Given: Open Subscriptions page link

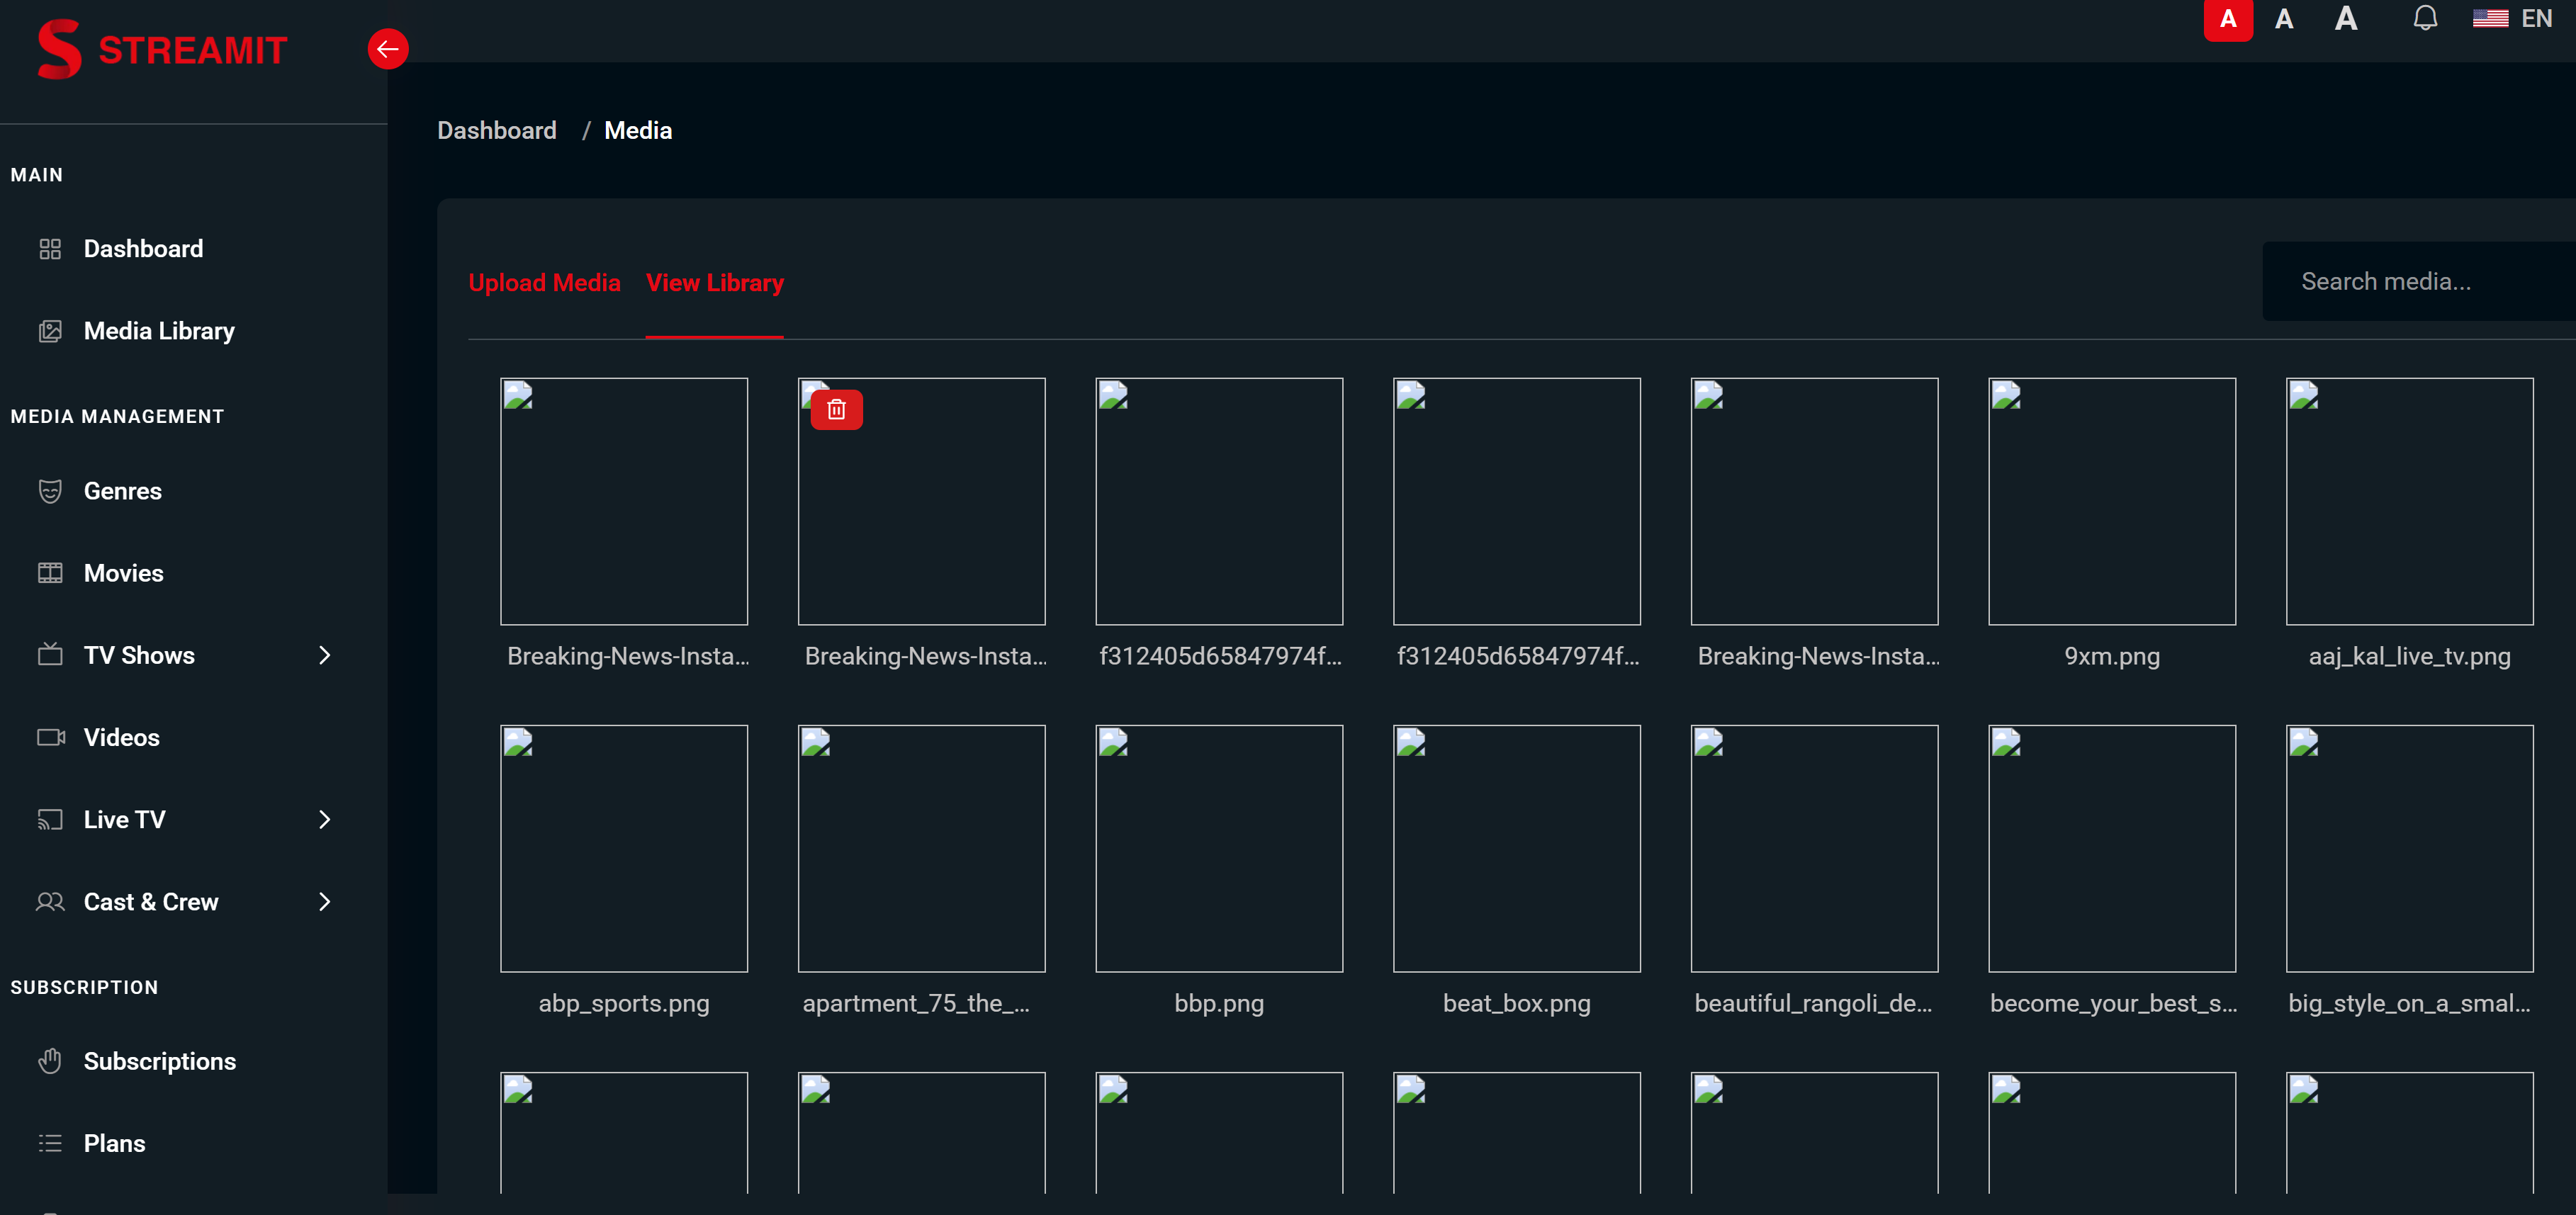Looking at the screenshot, I should 160,1061.
